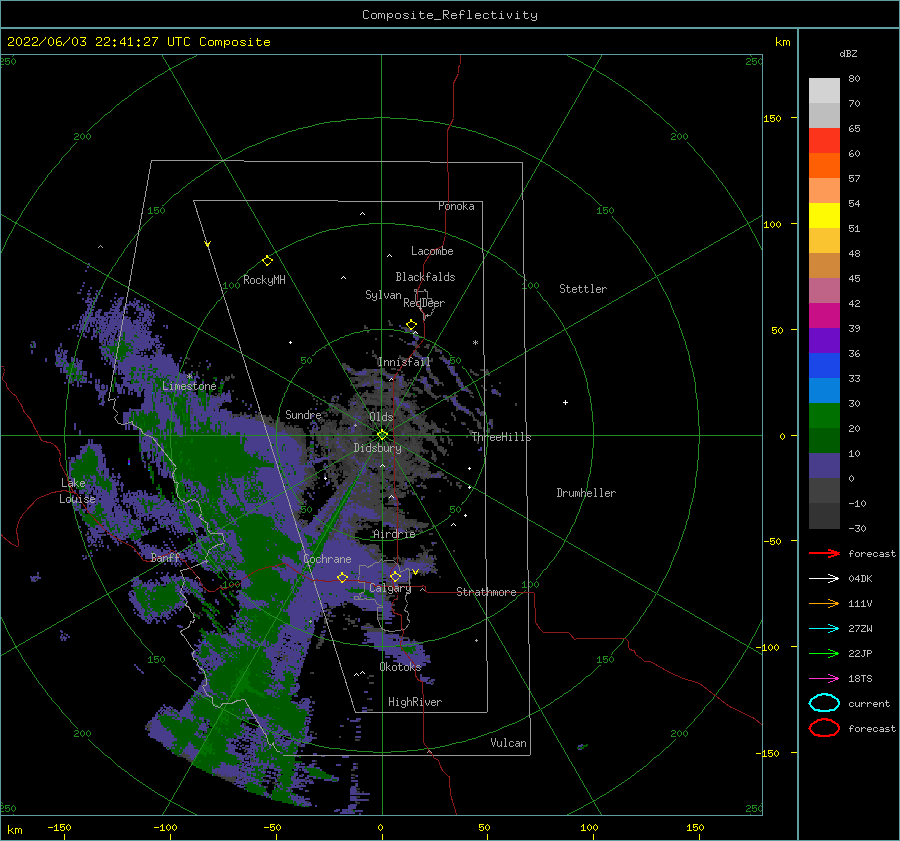
Task: Click the orange 111V arrow in legend
Action: pos(824,603)
